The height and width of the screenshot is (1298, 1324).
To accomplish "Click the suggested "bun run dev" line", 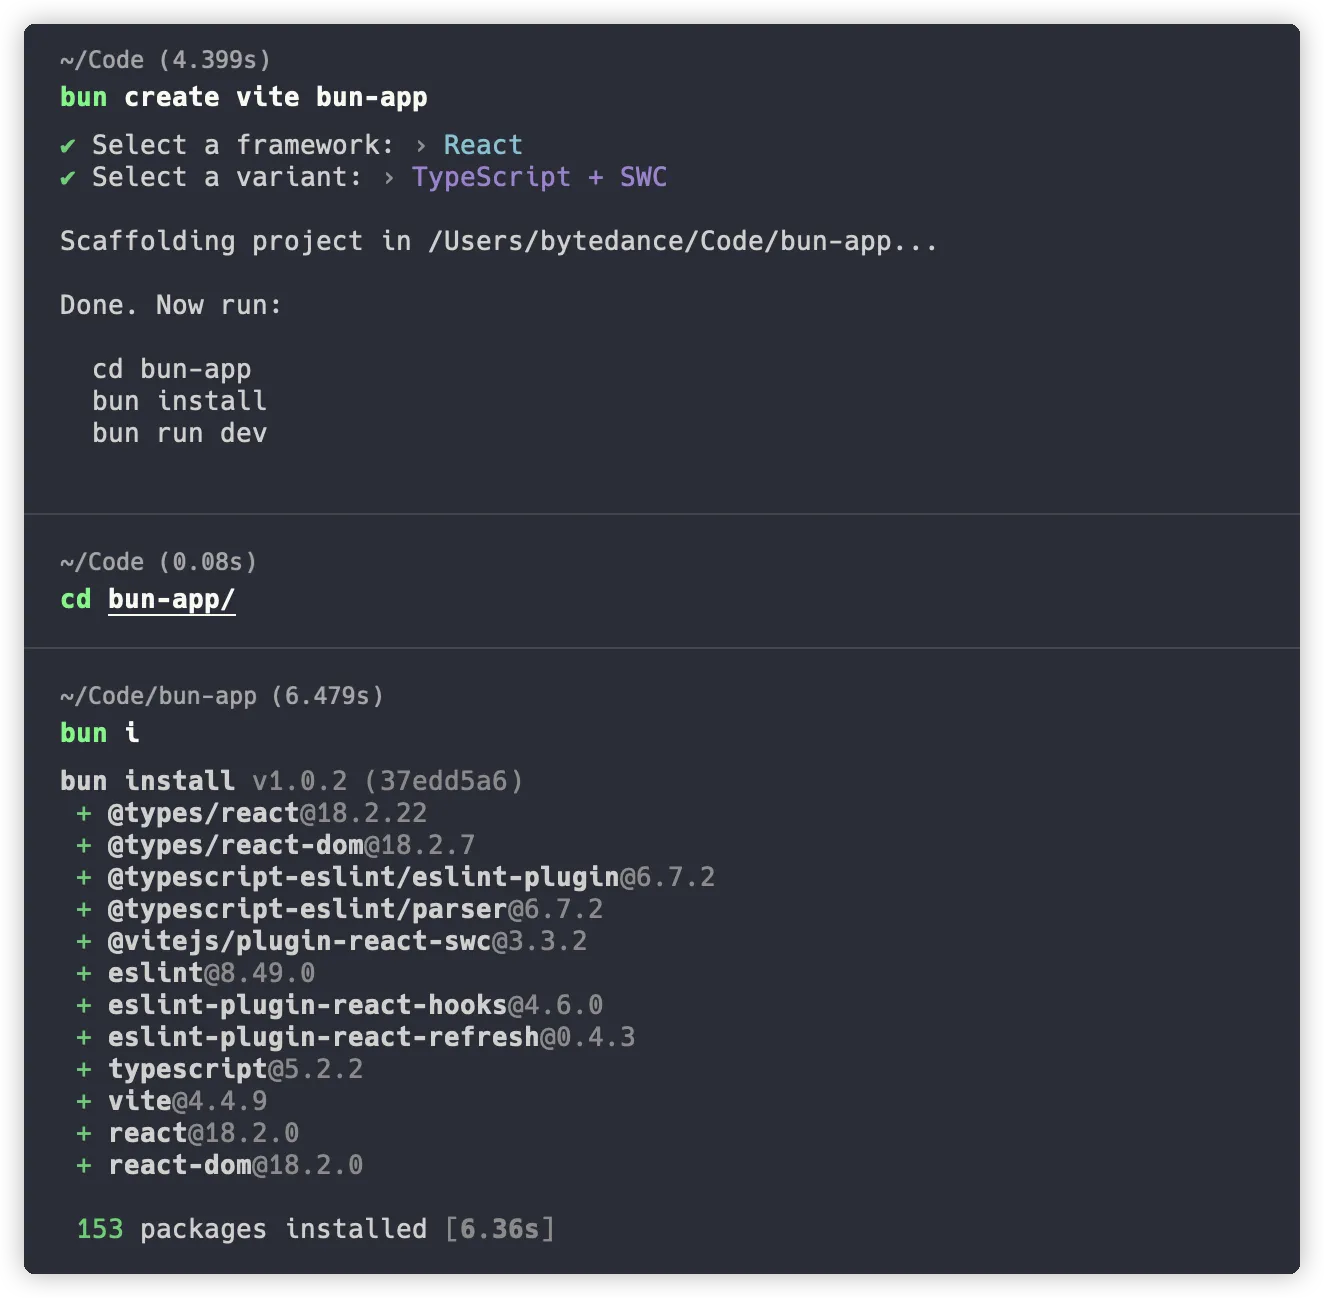I will click(179, 433).
